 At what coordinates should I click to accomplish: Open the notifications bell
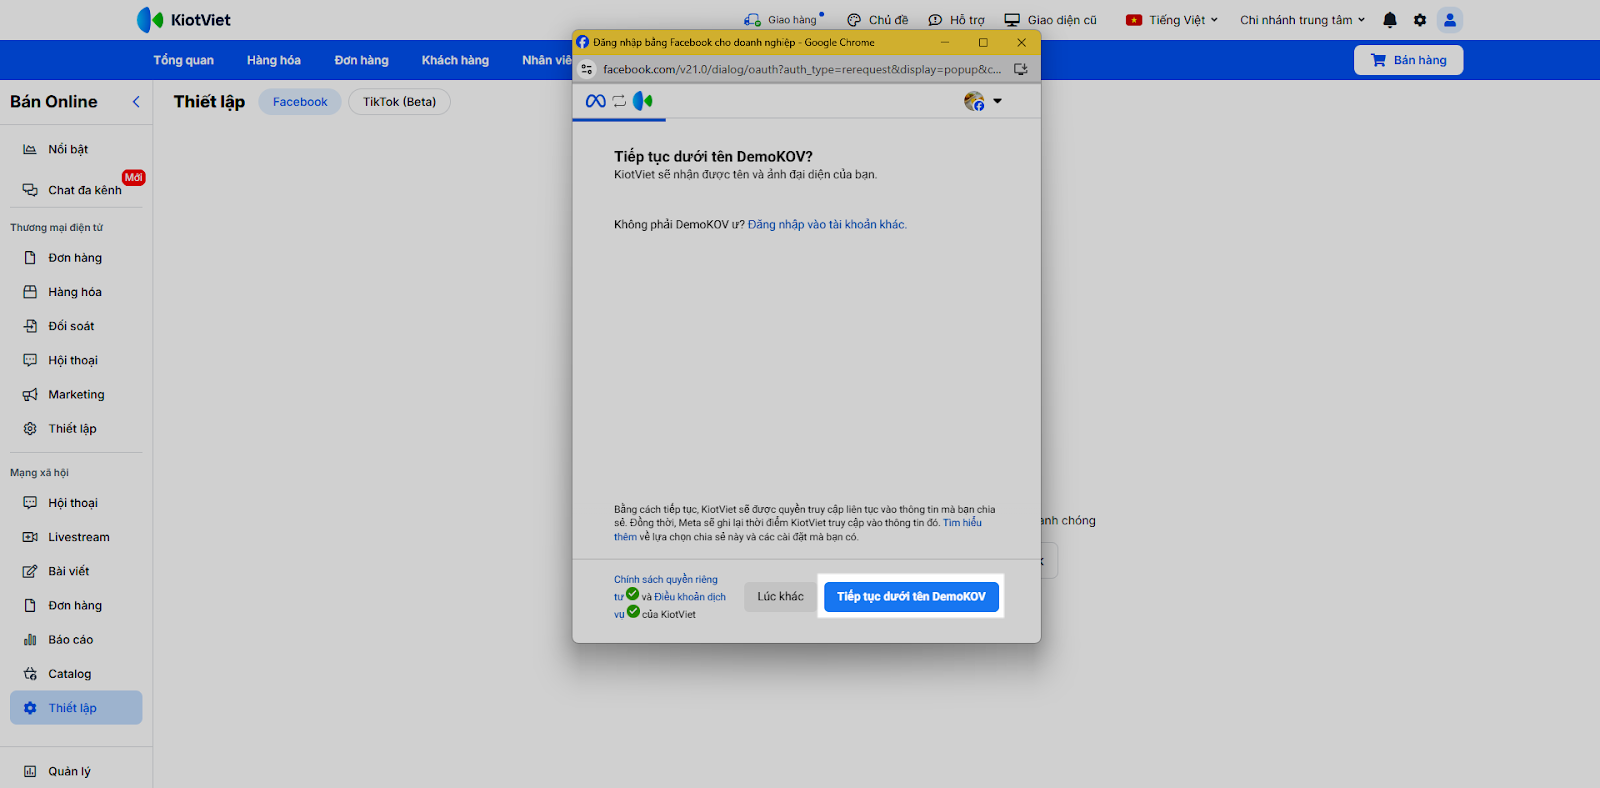click(x=1390, y=20)
